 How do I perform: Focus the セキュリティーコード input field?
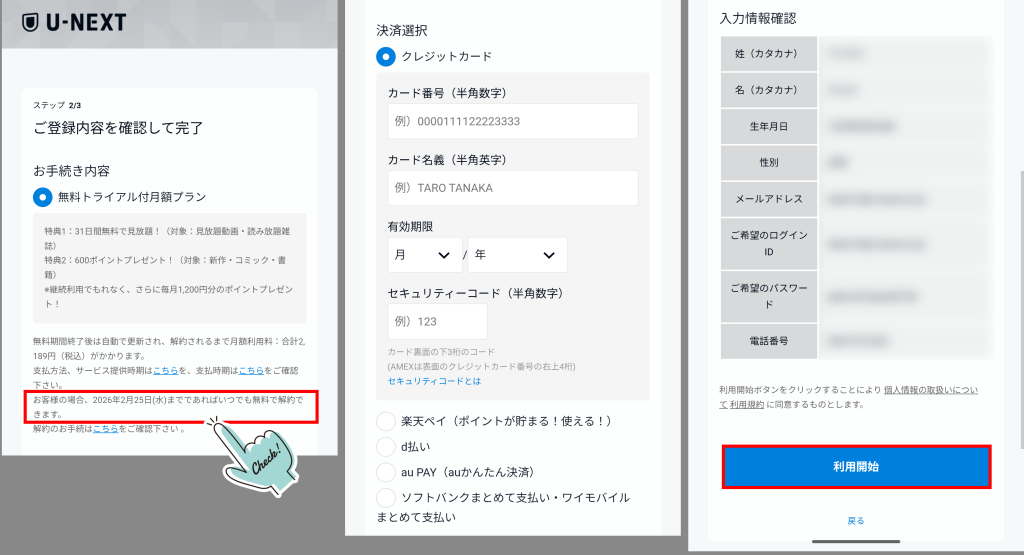(x=437, y=322)
